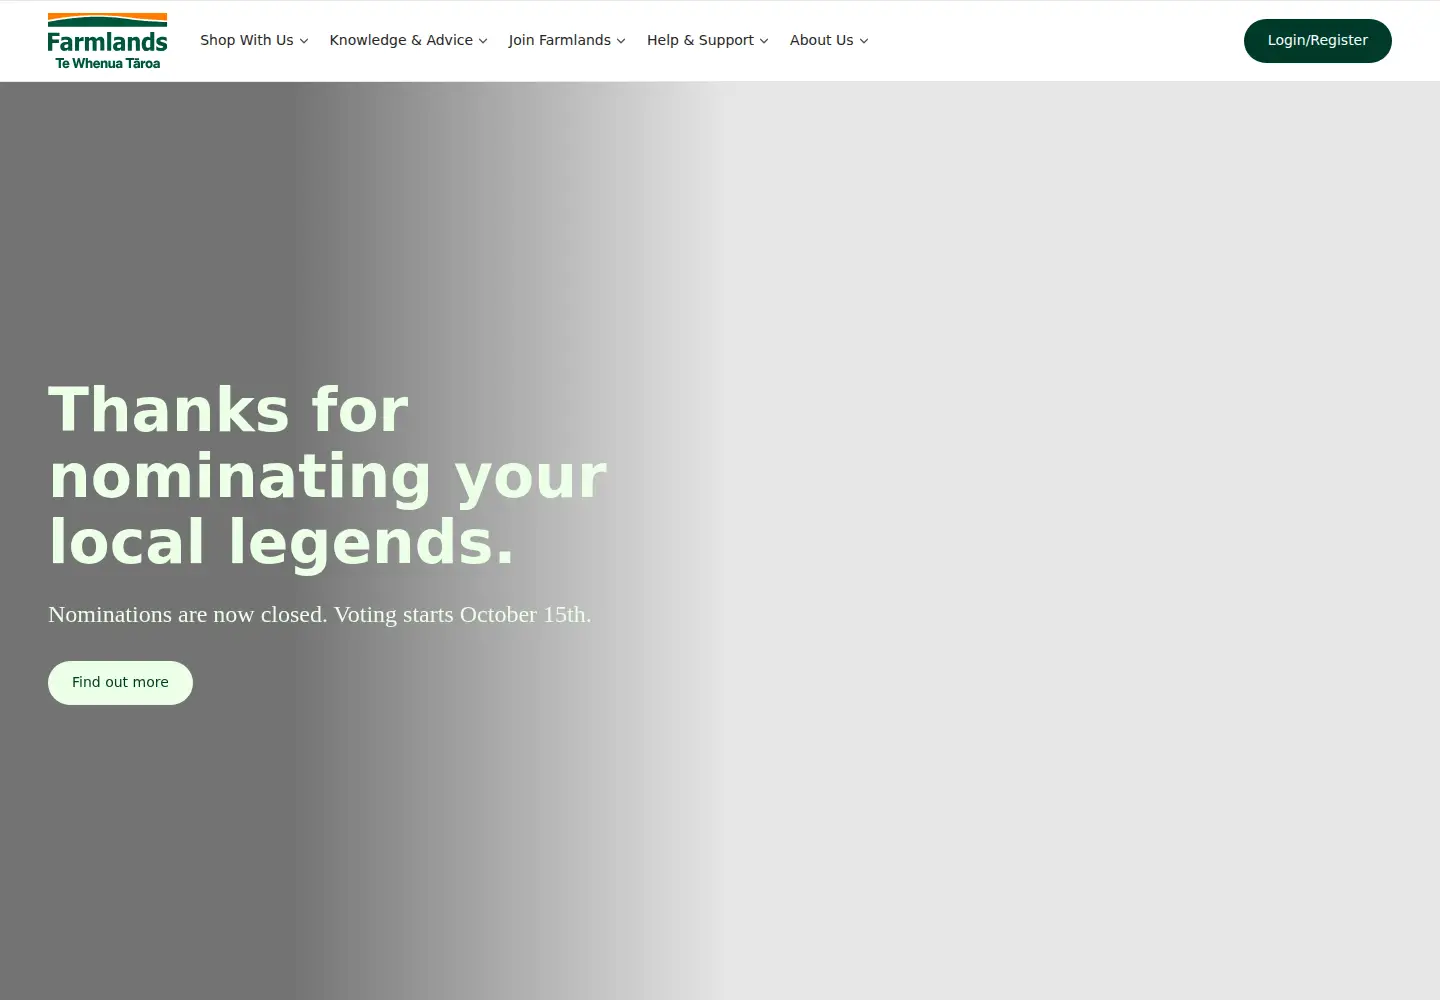1440x1000 pixels.
Task: Click the Find out more button
Action: (x=120, y=683)
